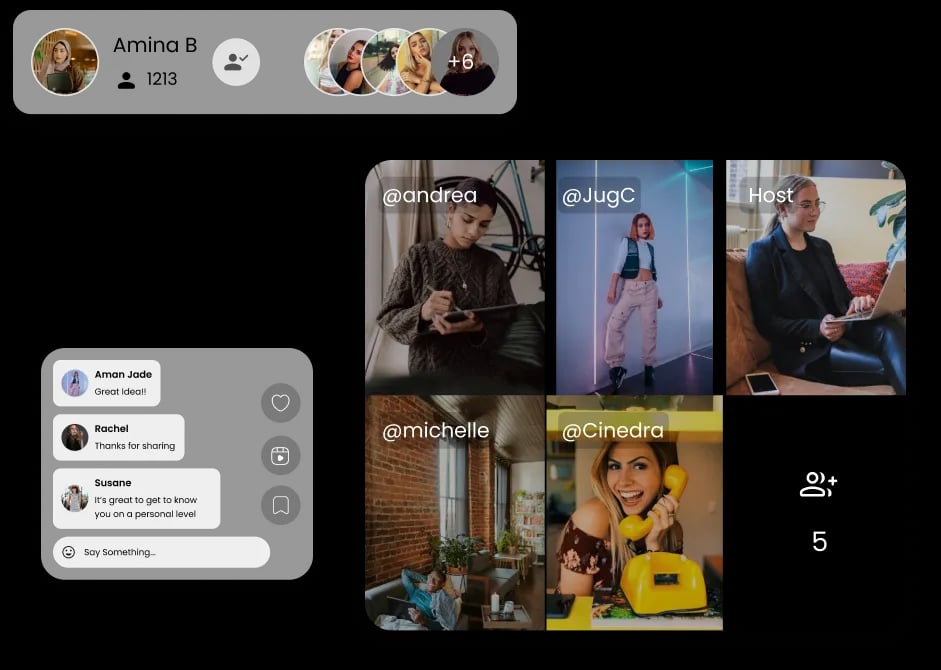Click the heart like icon
The image size is (941, 670).
[x=280, y=403]
